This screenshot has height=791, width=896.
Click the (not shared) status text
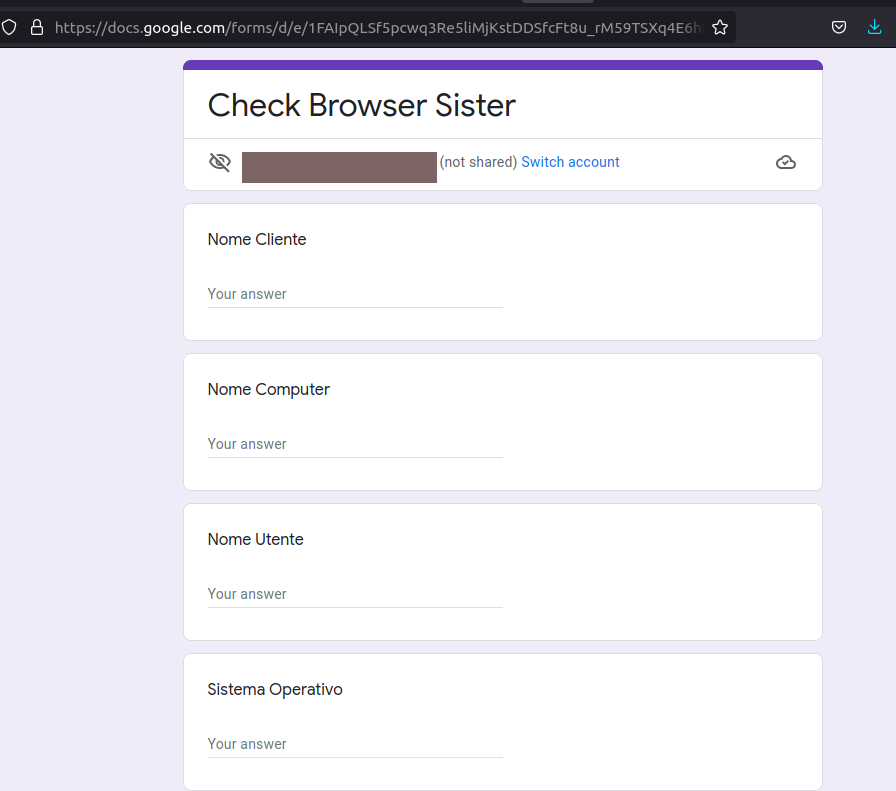(478, 162)
